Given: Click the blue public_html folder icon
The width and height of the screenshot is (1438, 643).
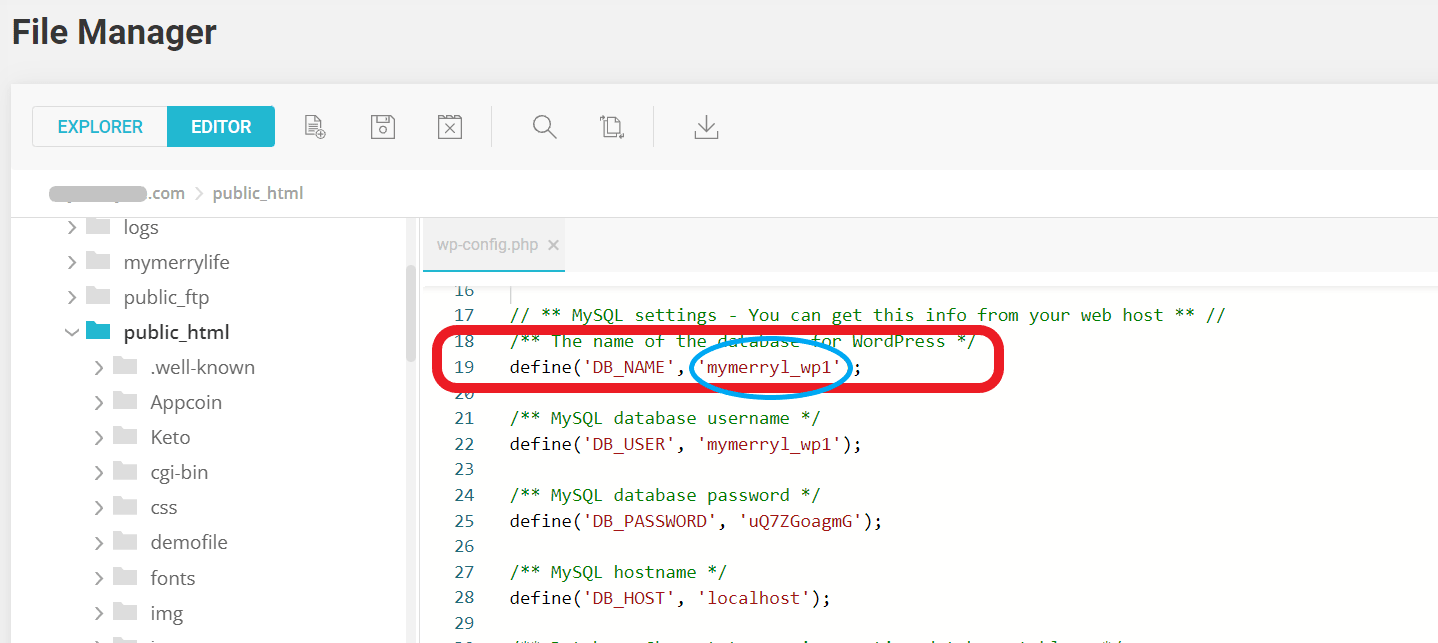Looking at the screenshot, I should (98, 331).
